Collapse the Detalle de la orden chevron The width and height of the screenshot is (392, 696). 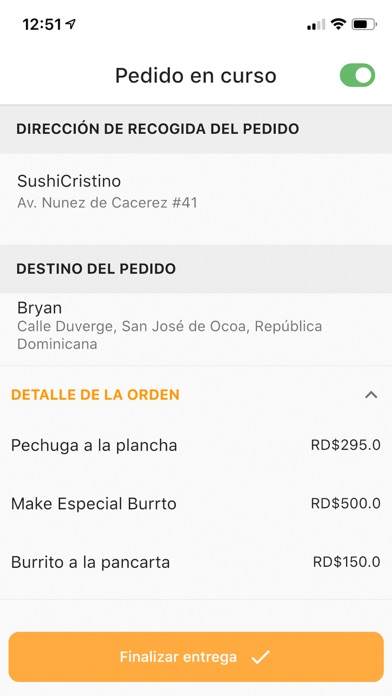[x=371, y=395]
